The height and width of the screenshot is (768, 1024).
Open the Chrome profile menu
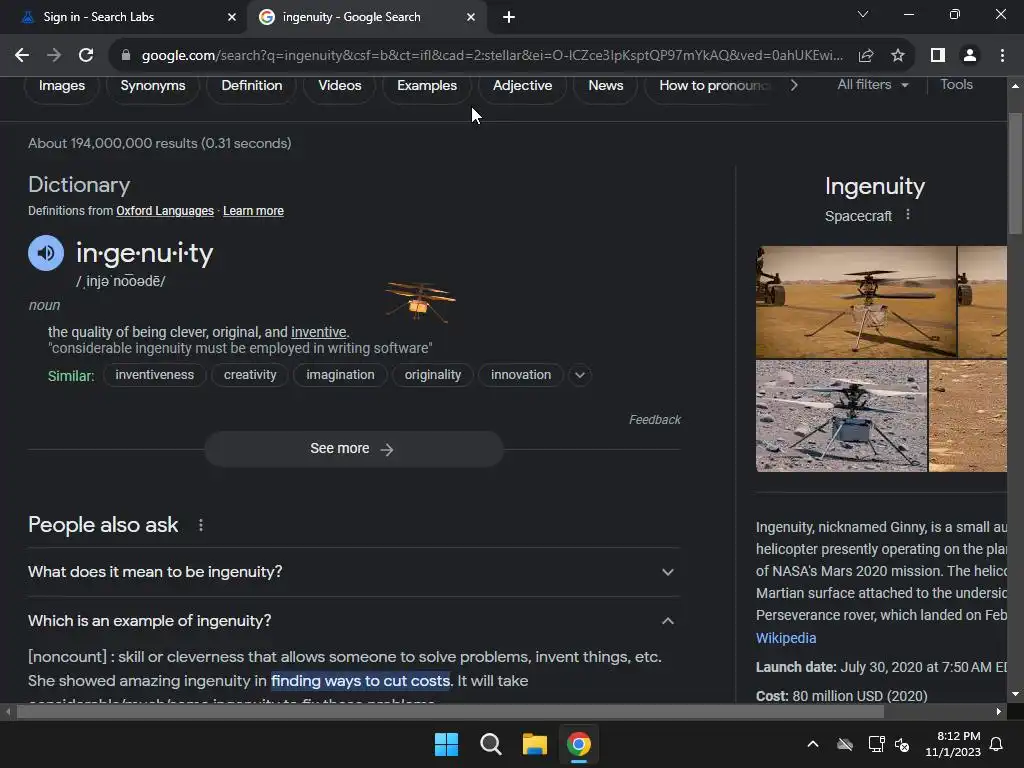point(970,56)
